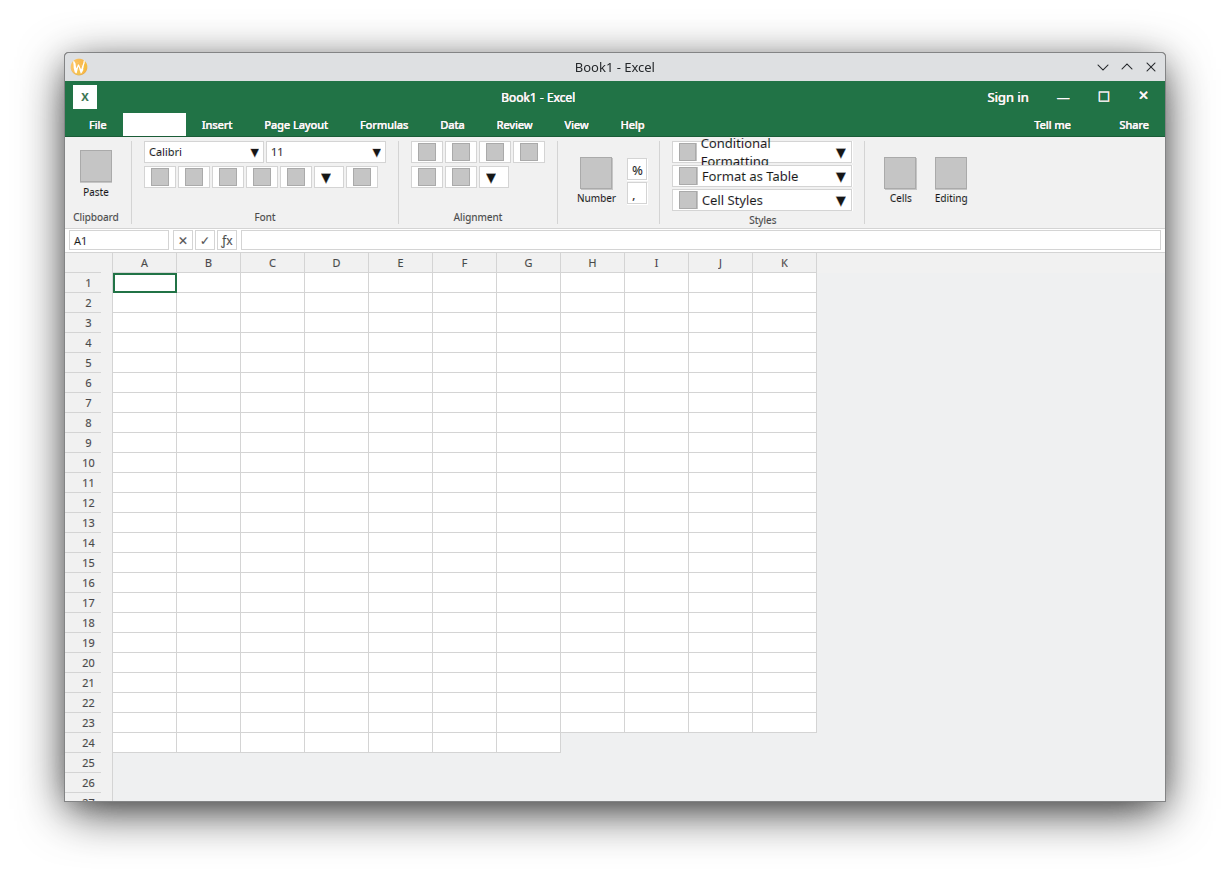Click the Tell me search button
This screenshot has width=1230, height=878.
click(1052, 125)
